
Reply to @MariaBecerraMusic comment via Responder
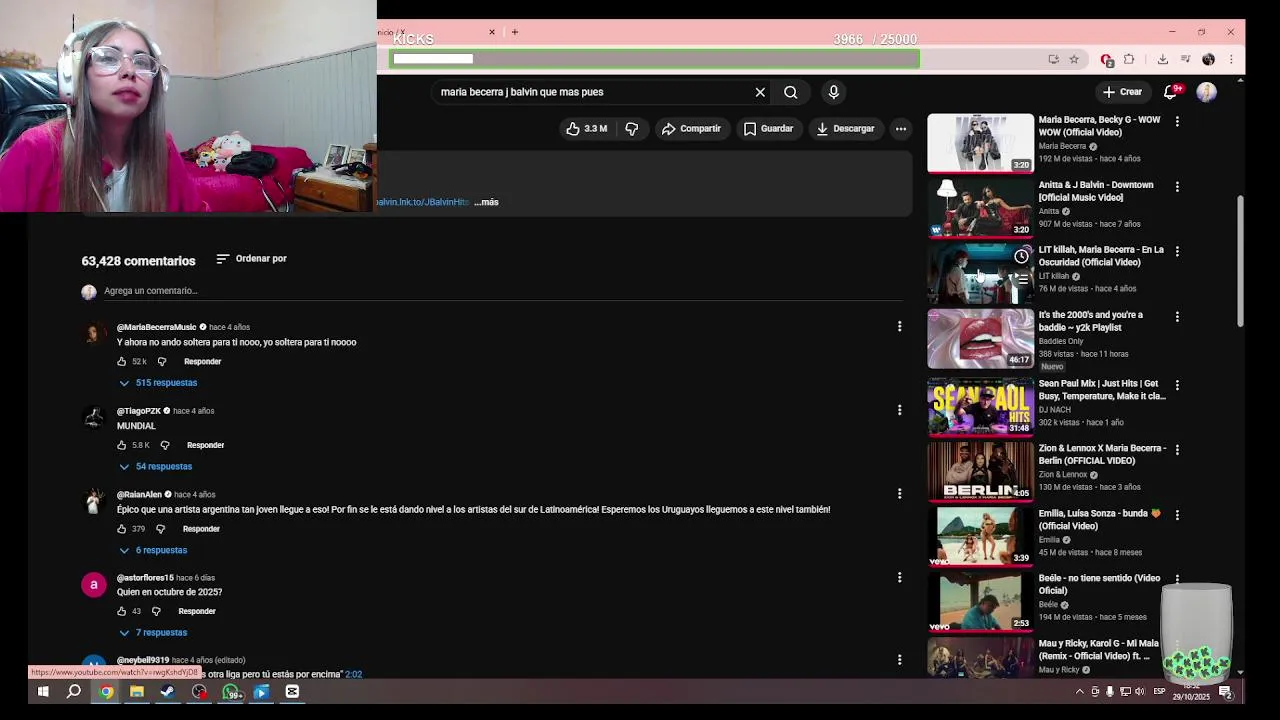[x=202, y=361]
